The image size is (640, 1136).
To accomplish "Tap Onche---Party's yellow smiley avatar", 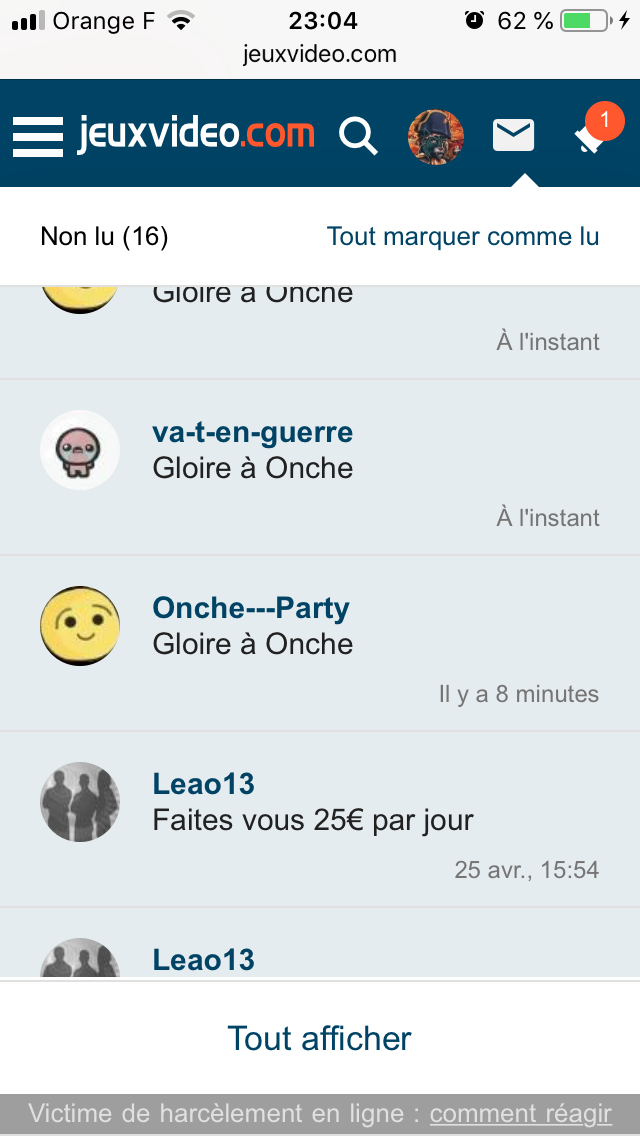I will (80, 626).
